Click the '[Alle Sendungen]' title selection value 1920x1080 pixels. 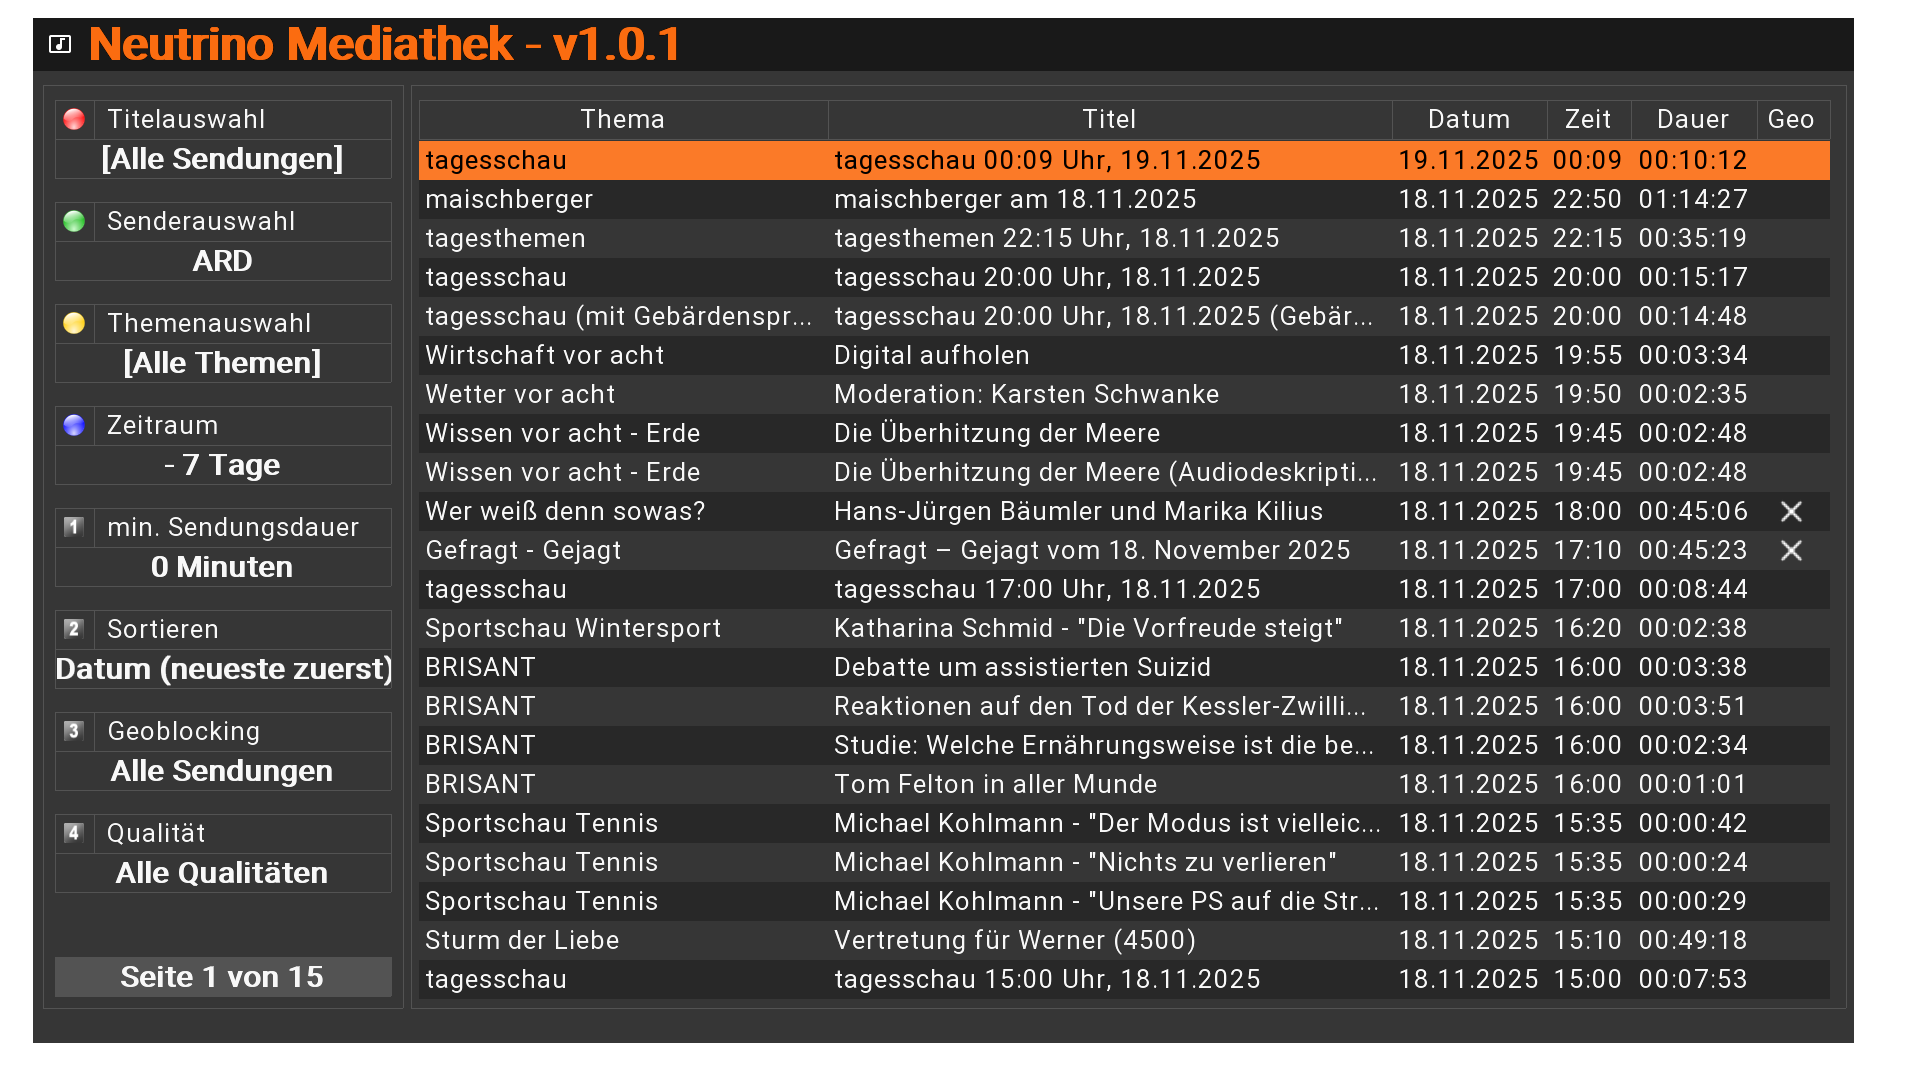pos(222,159)
